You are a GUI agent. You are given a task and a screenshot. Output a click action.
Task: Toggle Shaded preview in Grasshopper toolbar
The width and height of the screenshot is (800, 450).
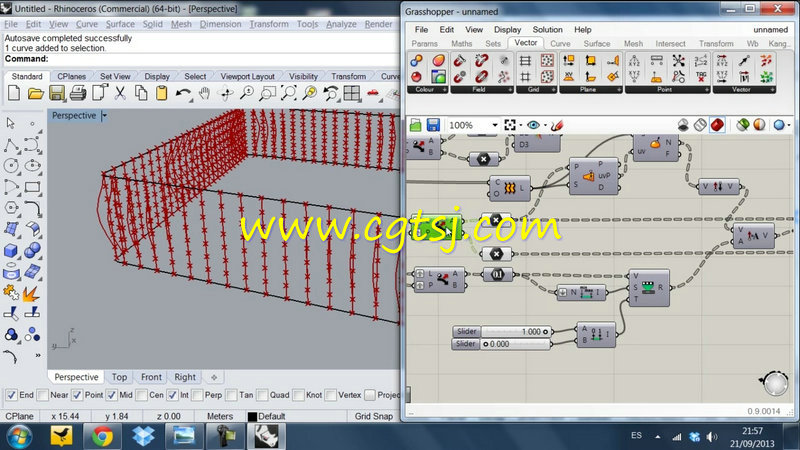pos(717,125)
